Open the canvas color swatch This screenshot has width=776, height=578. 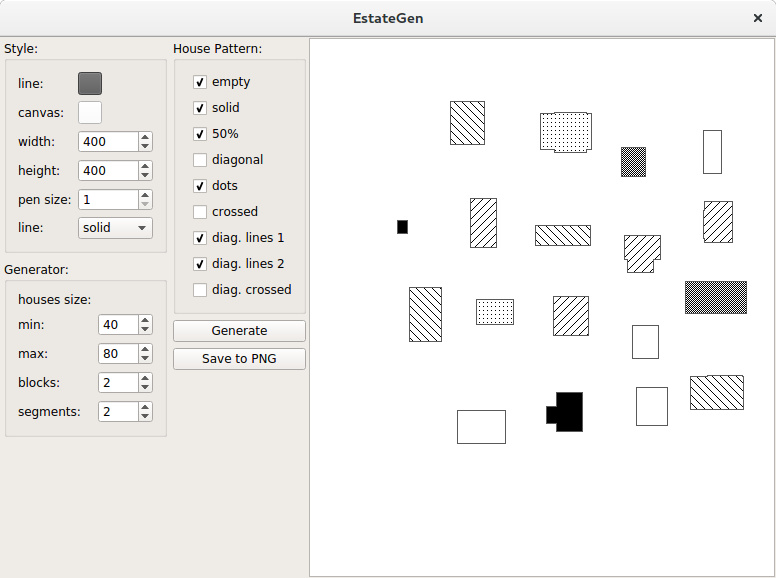point(90,113)
